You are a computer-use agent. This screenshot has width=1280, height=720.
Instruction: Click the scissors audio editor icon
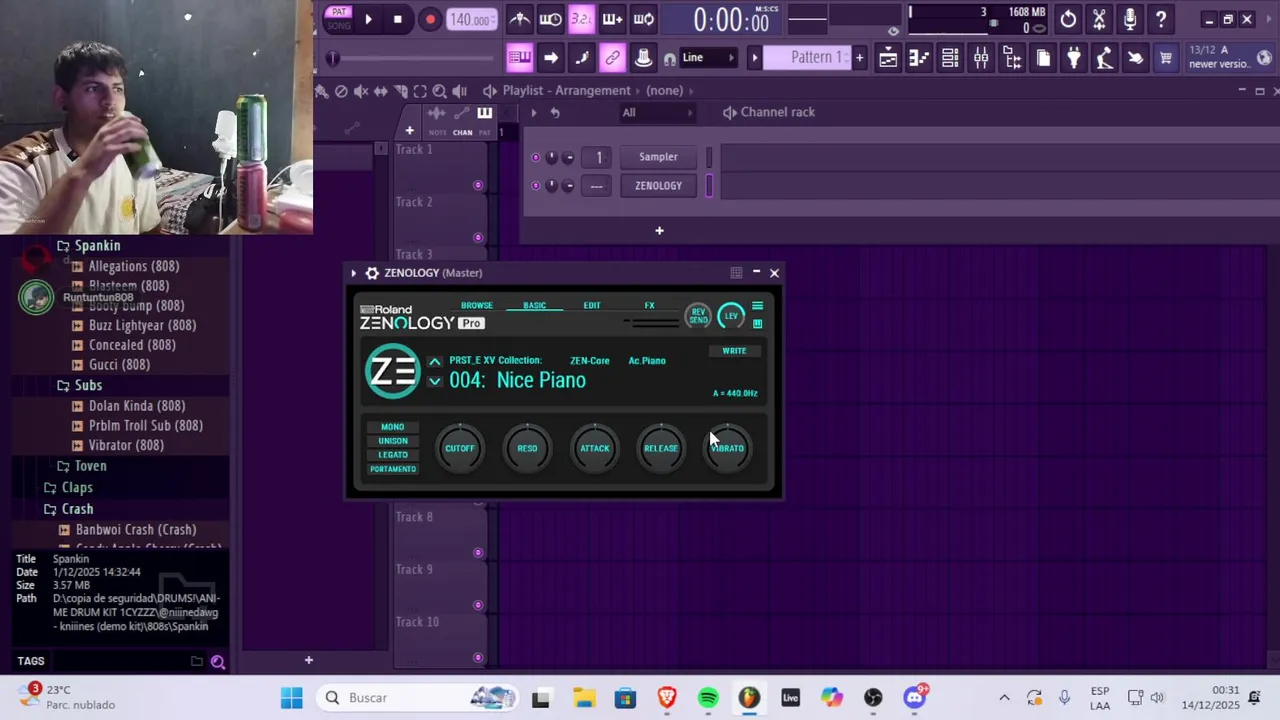1099,19
